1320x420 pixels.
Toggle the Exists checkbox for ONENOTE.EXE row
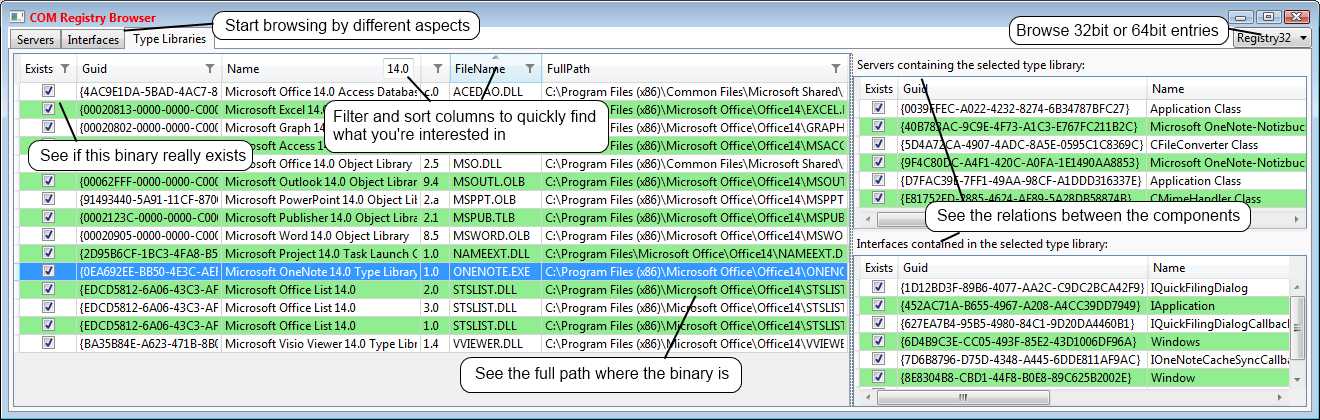coord(48,271)
